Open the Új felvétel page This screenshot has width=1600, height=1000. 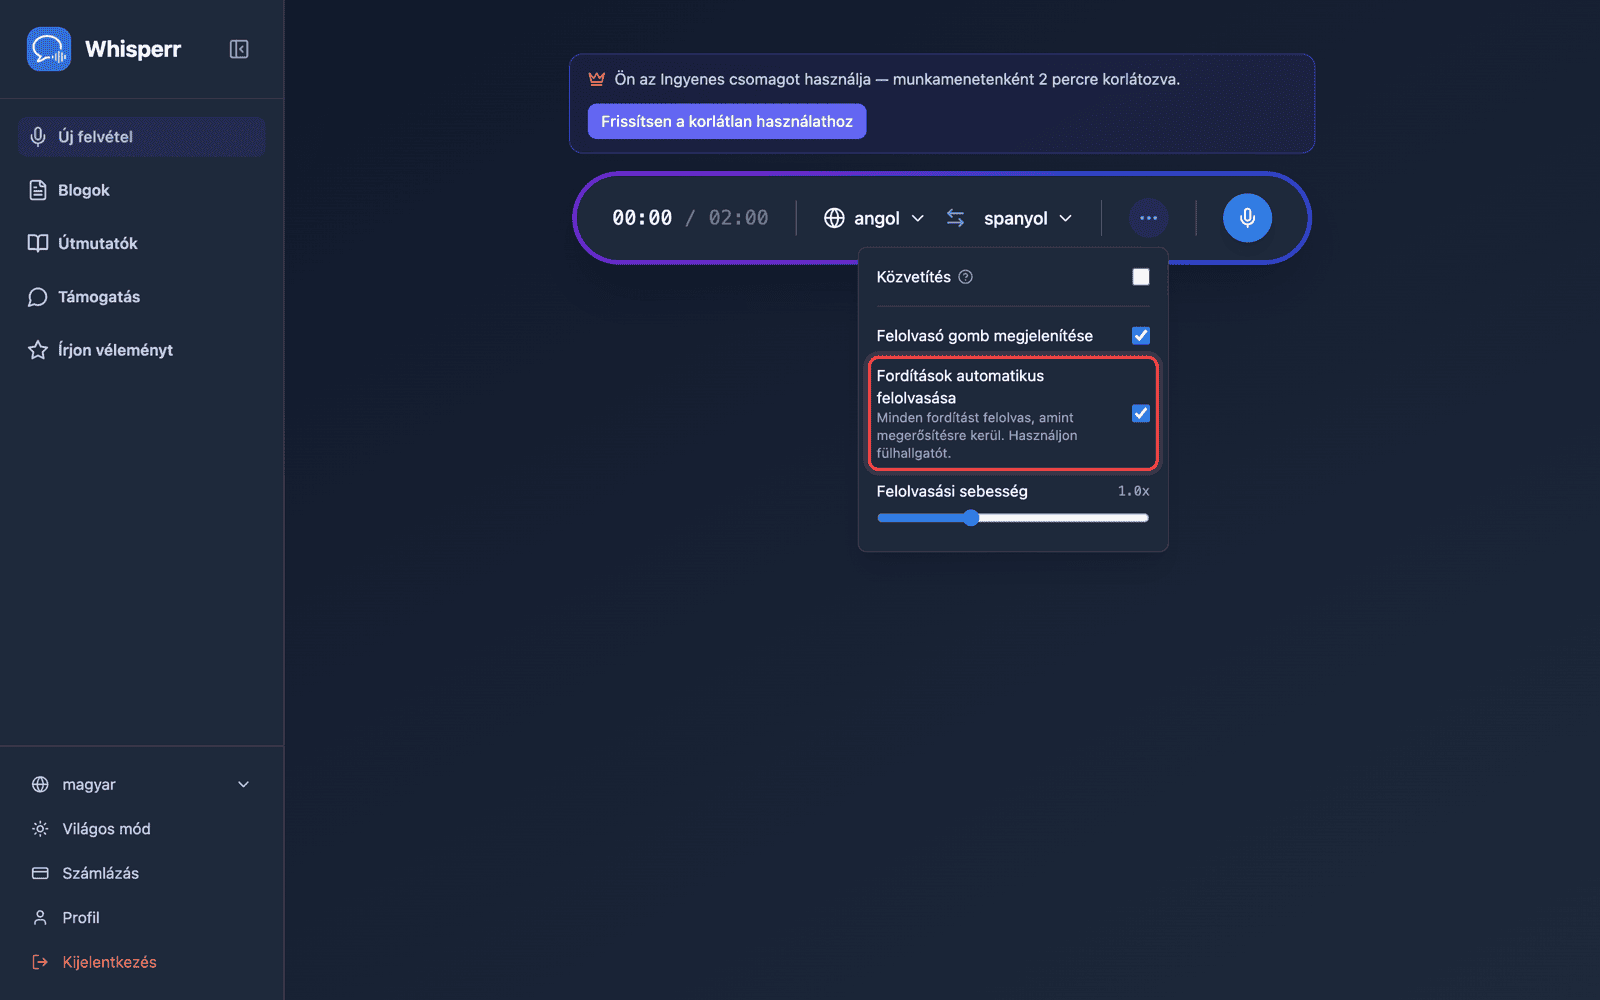142,137
